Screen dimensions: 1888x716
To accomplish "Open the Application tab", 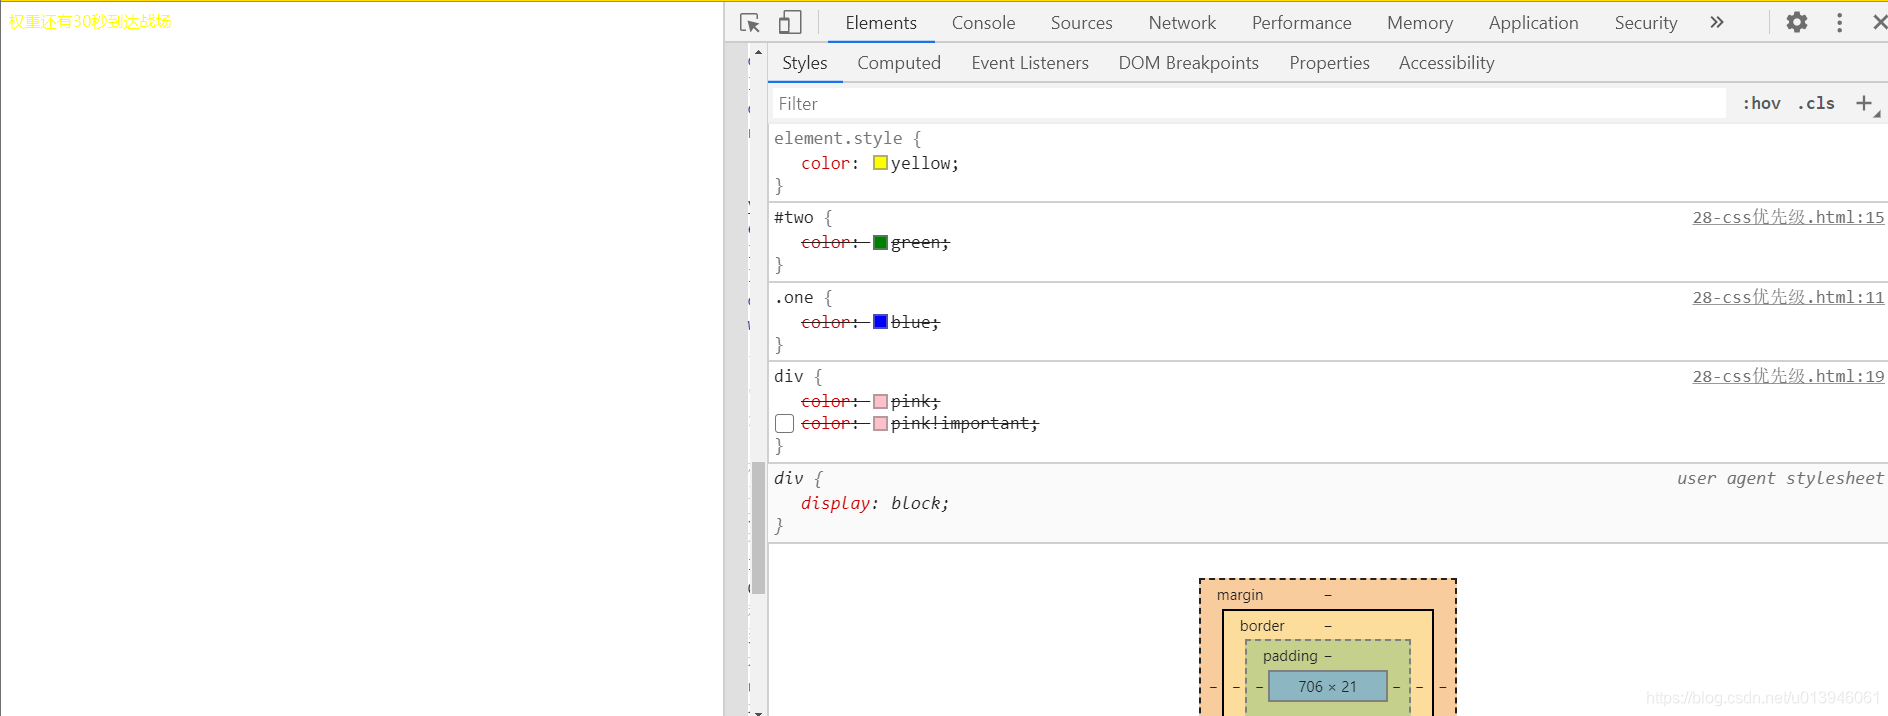I will (1533, 22).
